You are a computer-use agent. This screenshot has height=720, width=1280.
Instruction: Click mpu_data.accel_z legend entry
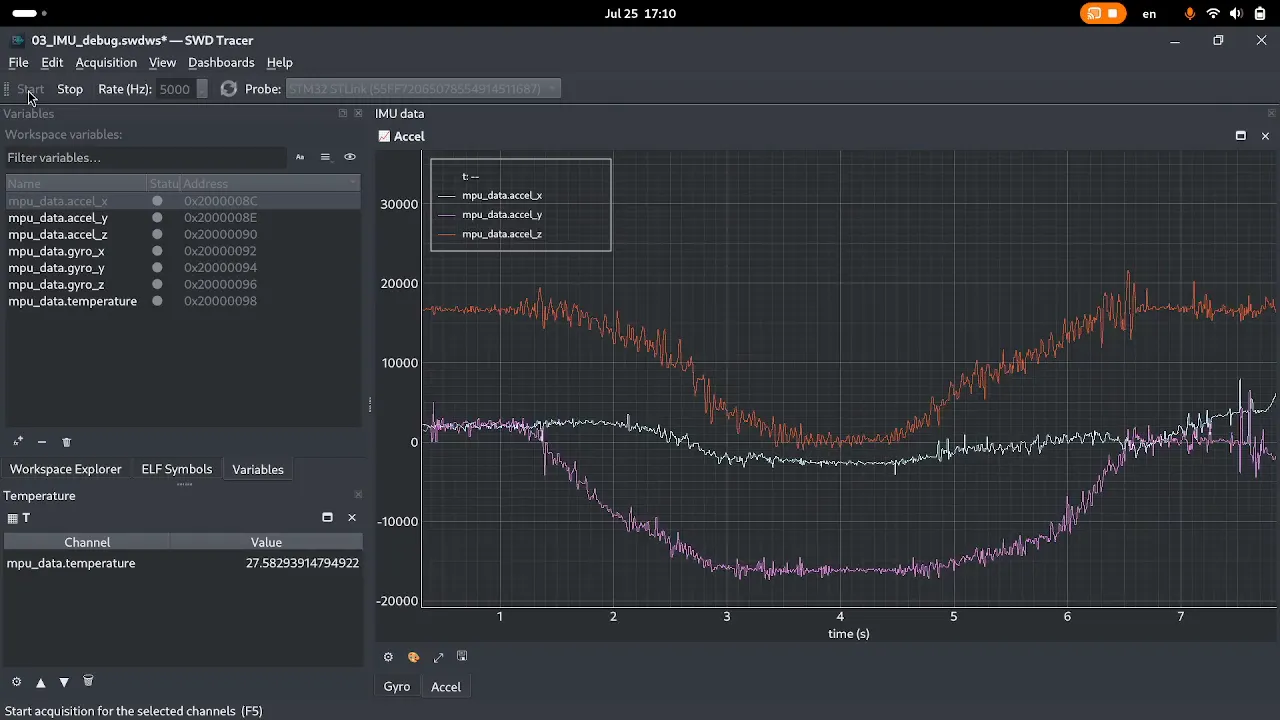click(502, 234)
